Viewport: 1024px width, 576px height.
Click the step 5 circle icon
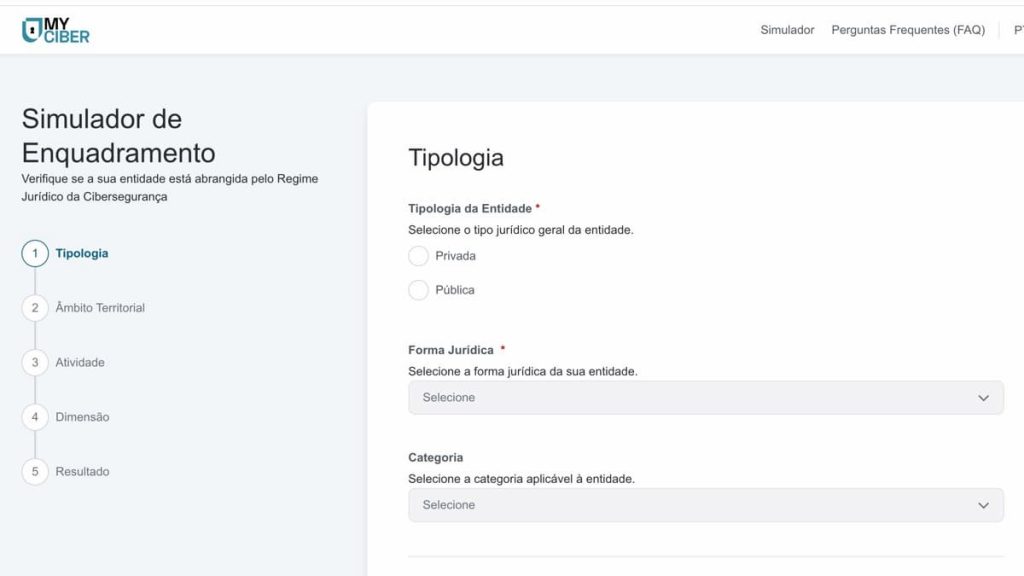click(35, 472)
